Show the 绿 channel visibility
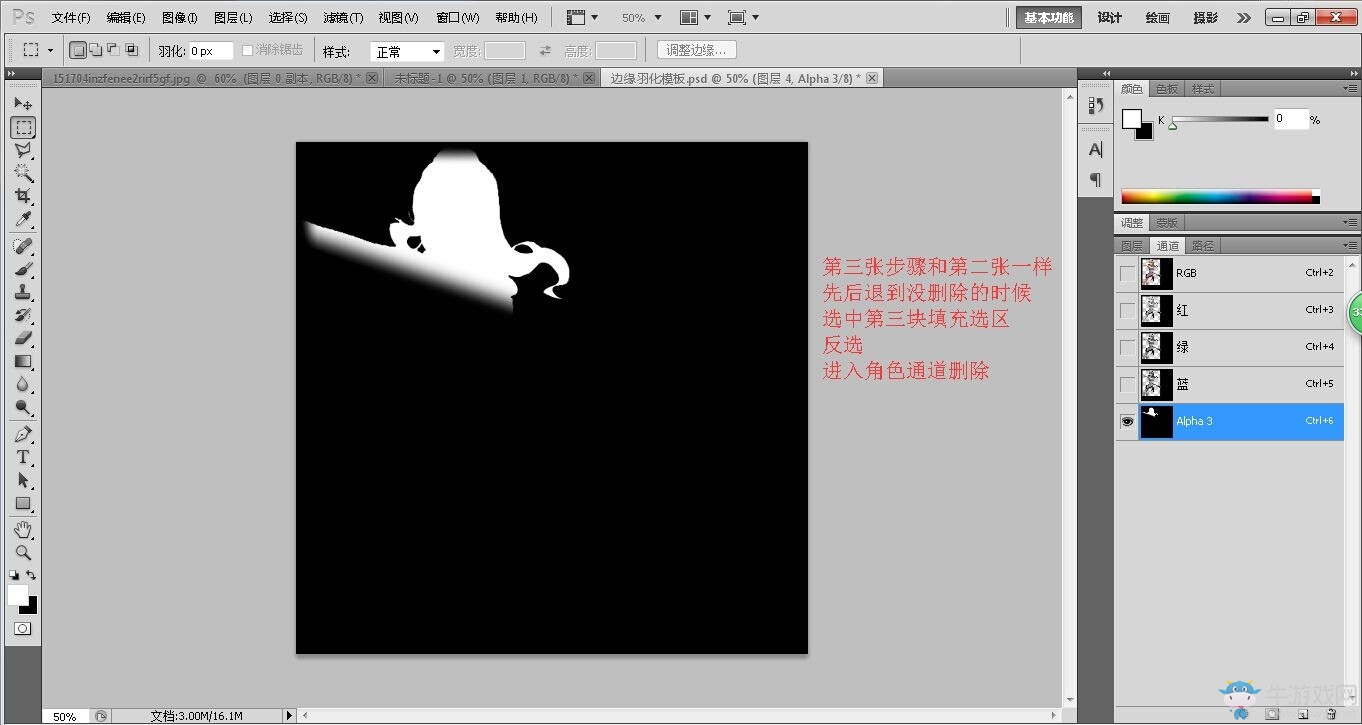This screenshot has height=725, width=1362. point(1128,347)
